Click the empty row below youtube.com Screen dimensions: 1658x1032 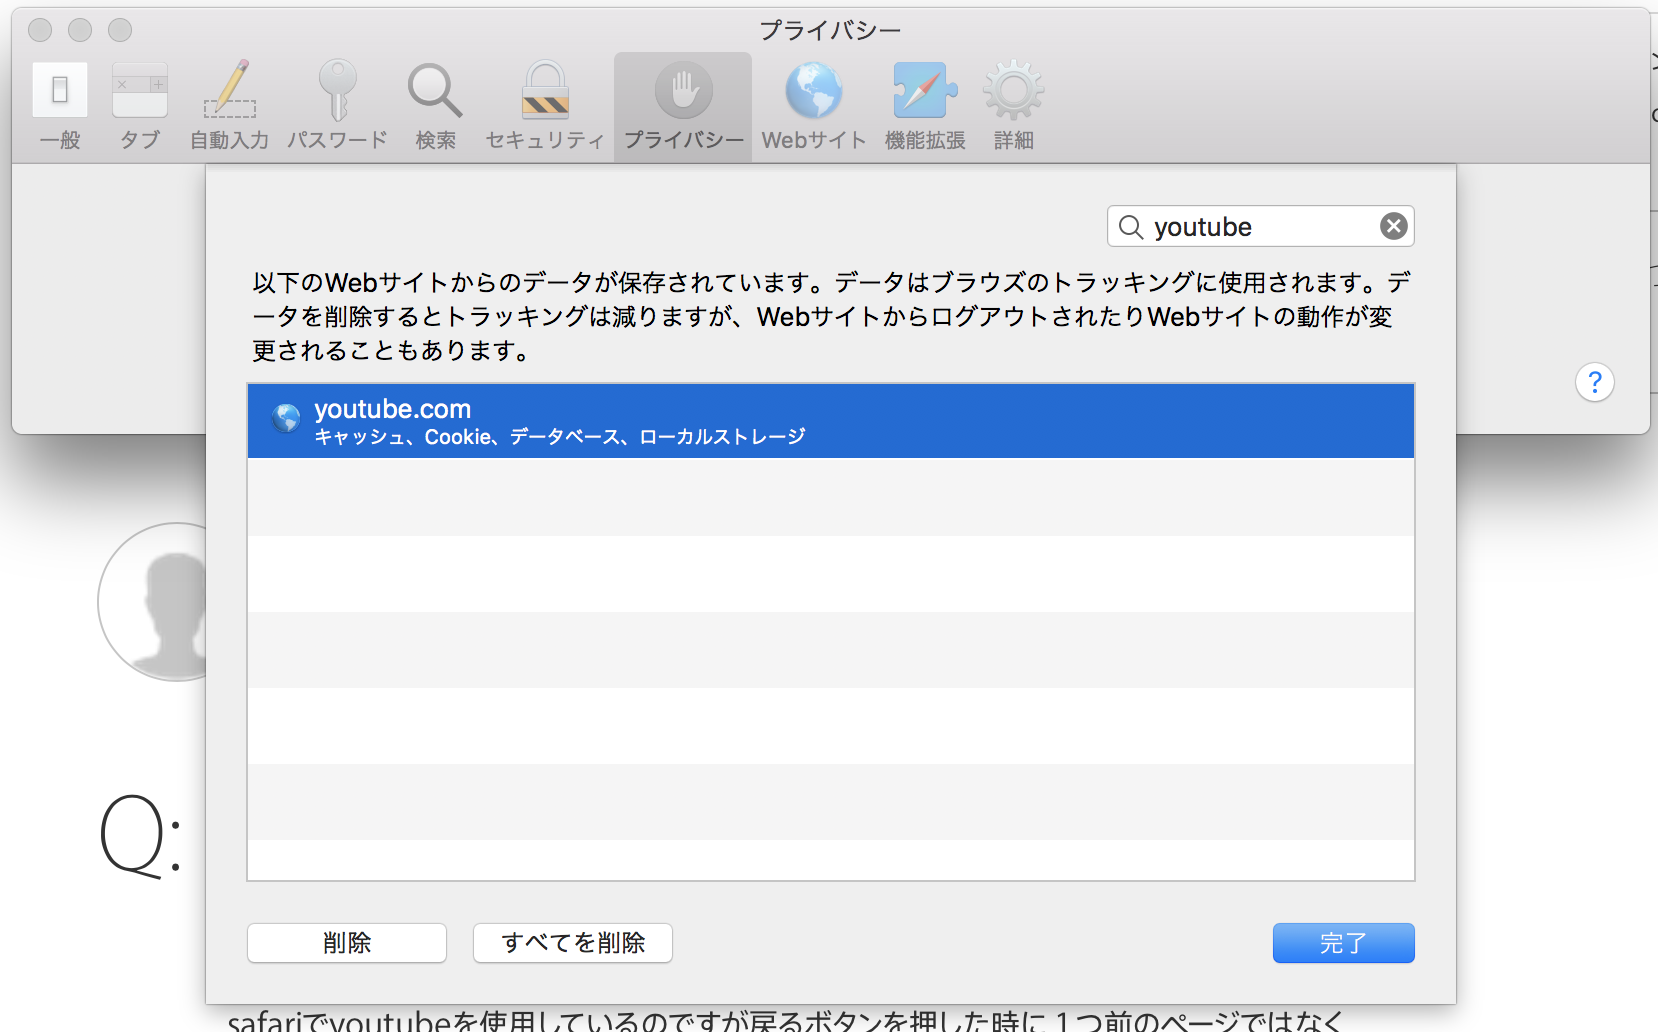830,497
